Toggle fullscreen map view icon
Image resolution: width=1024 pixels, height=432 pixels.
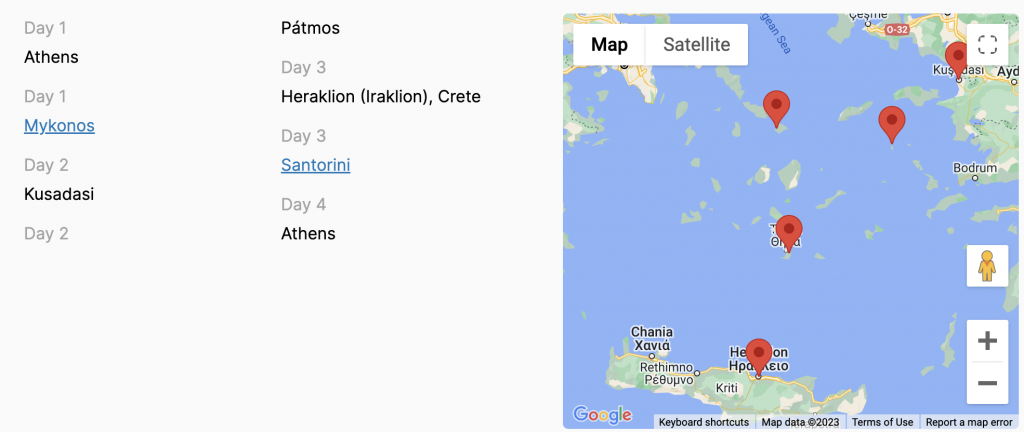click(987, 45)
